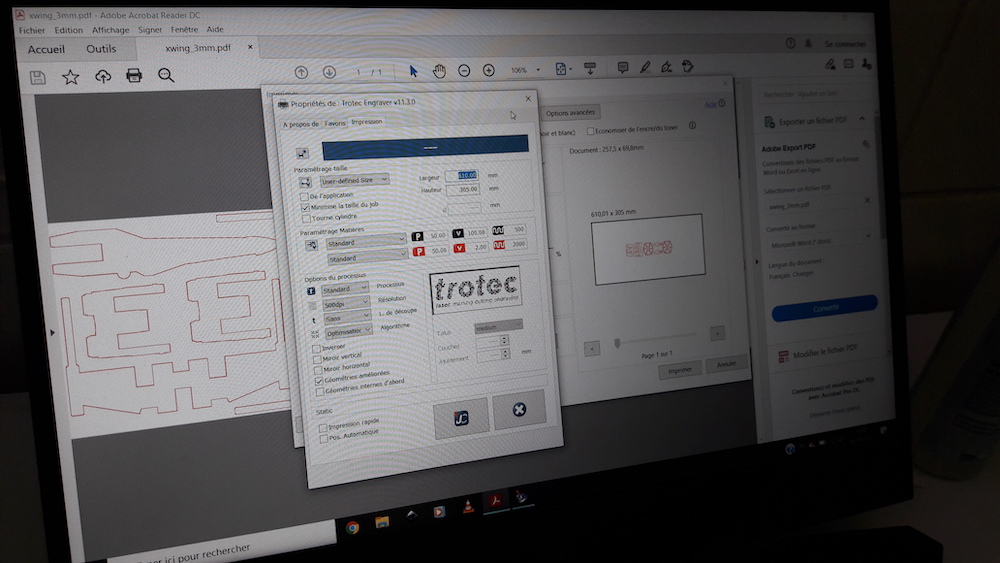This screenshot has width=1000, height=563.
Task: Click the page preview slider handle
Action: [617, 343]
